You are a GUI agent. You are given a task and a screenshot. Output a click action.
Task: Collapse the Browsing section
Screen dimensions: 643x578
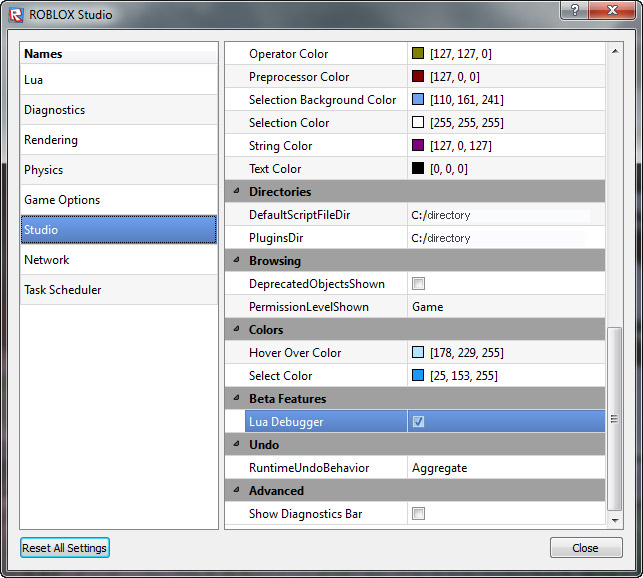point(236,260)
